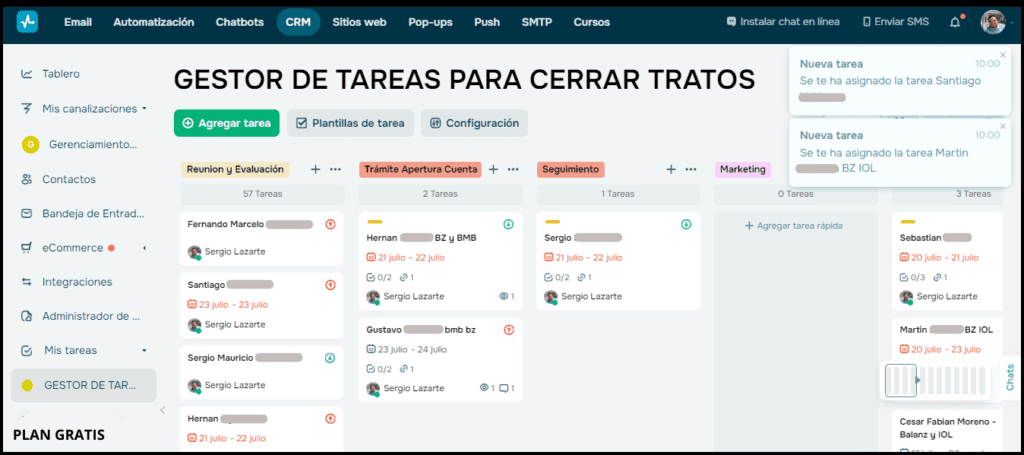Click Agregar tarea rápida in Marketing column
The image size is (1024, 455).
tap(795, 226)
